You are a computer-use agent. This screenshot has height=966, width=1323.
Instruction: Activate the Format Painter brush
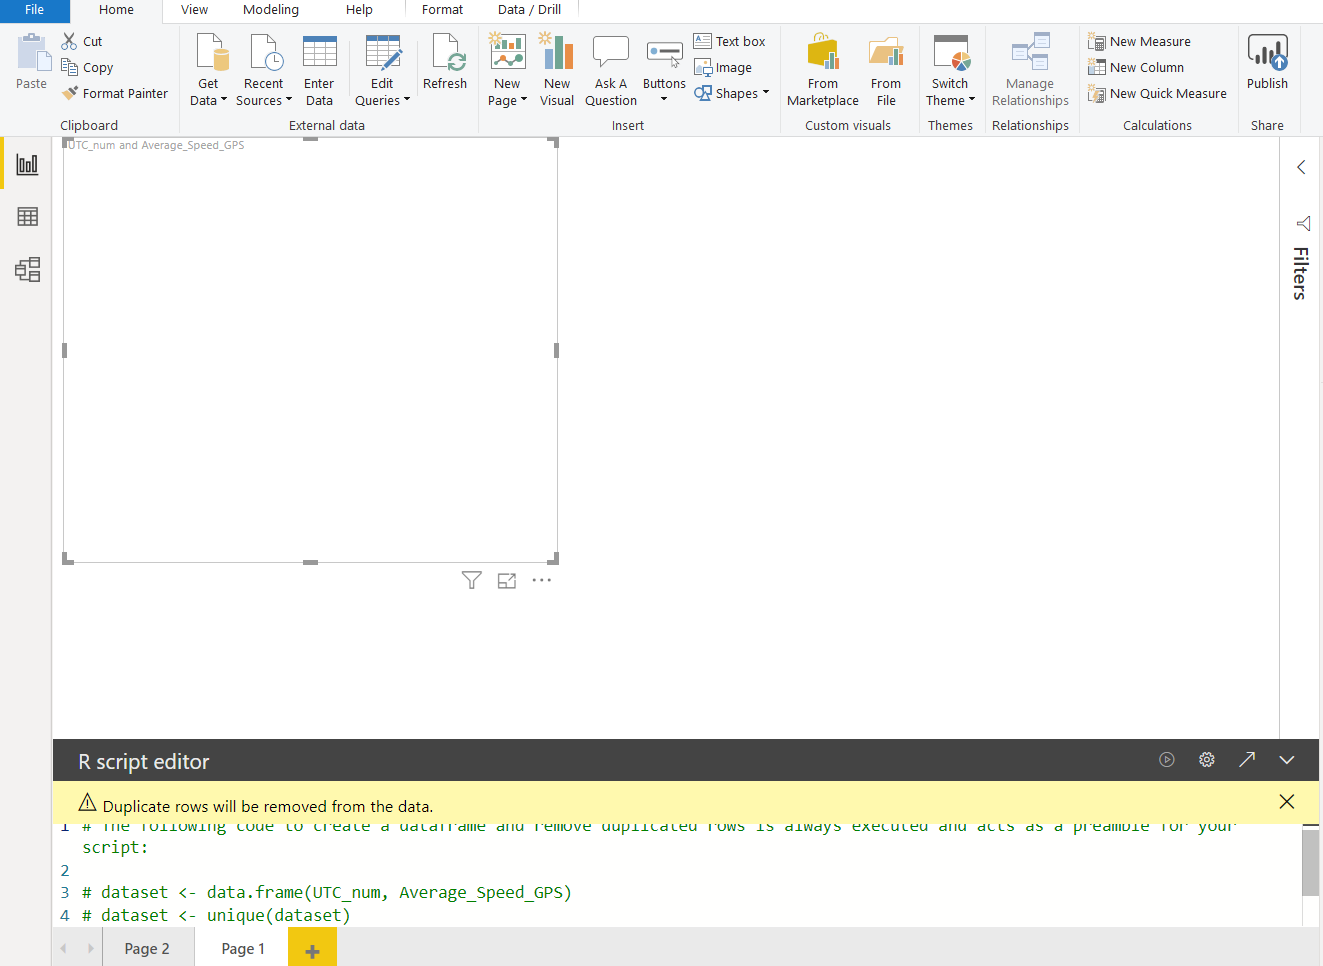click(69, 93)
